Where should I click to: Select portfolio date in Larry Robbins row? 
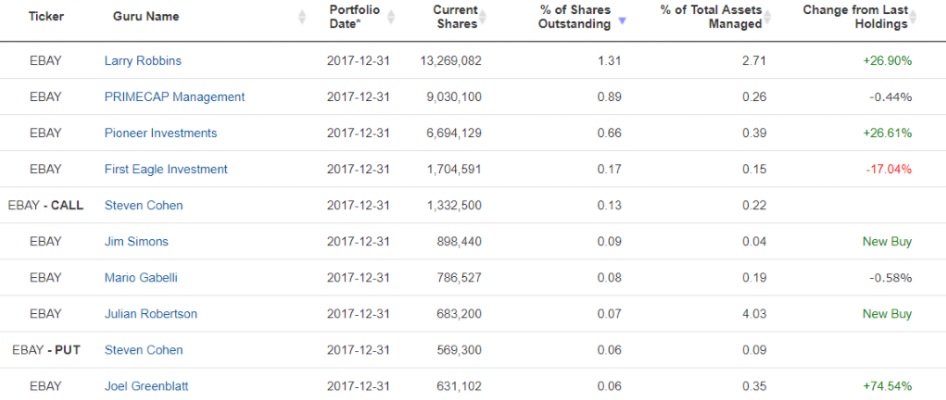coord(358,60)
